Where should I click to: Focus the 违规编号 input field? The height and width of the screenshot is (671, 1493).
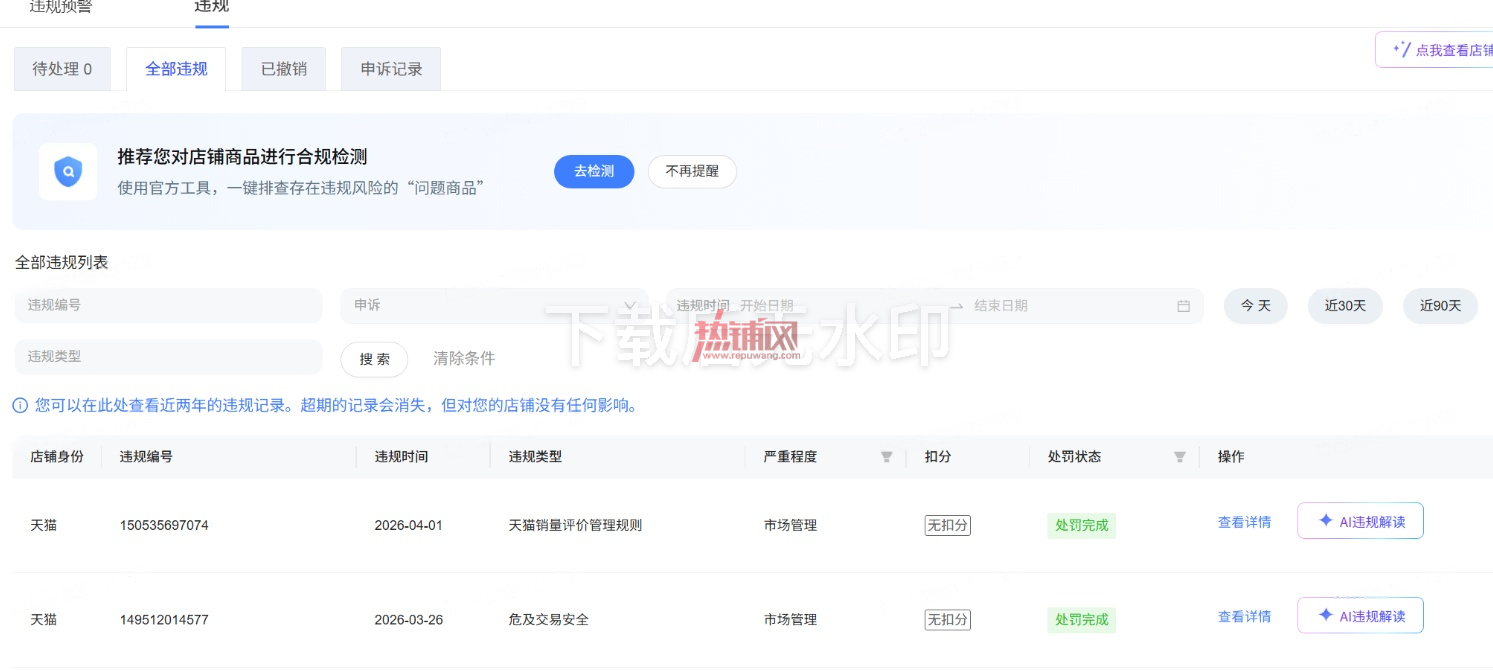(x=168, y=306)
